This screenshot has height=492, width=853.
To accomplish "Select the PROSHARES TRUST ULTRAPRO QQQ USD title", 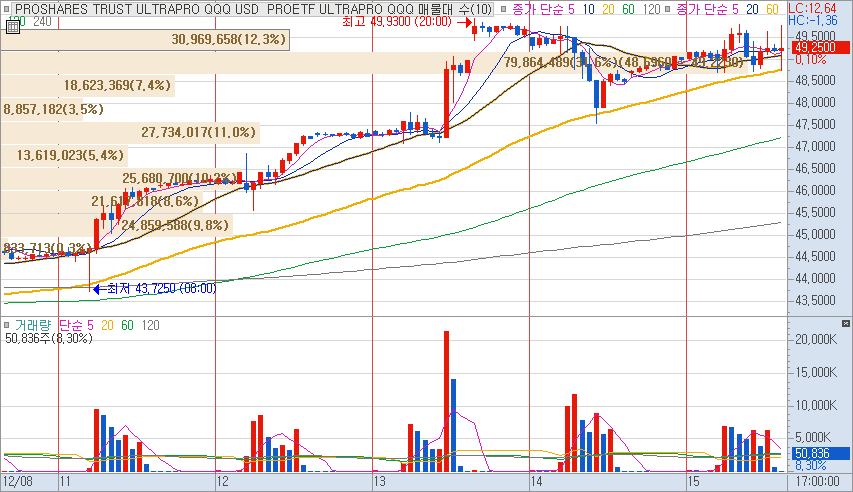I will click(x=137, y=9).
